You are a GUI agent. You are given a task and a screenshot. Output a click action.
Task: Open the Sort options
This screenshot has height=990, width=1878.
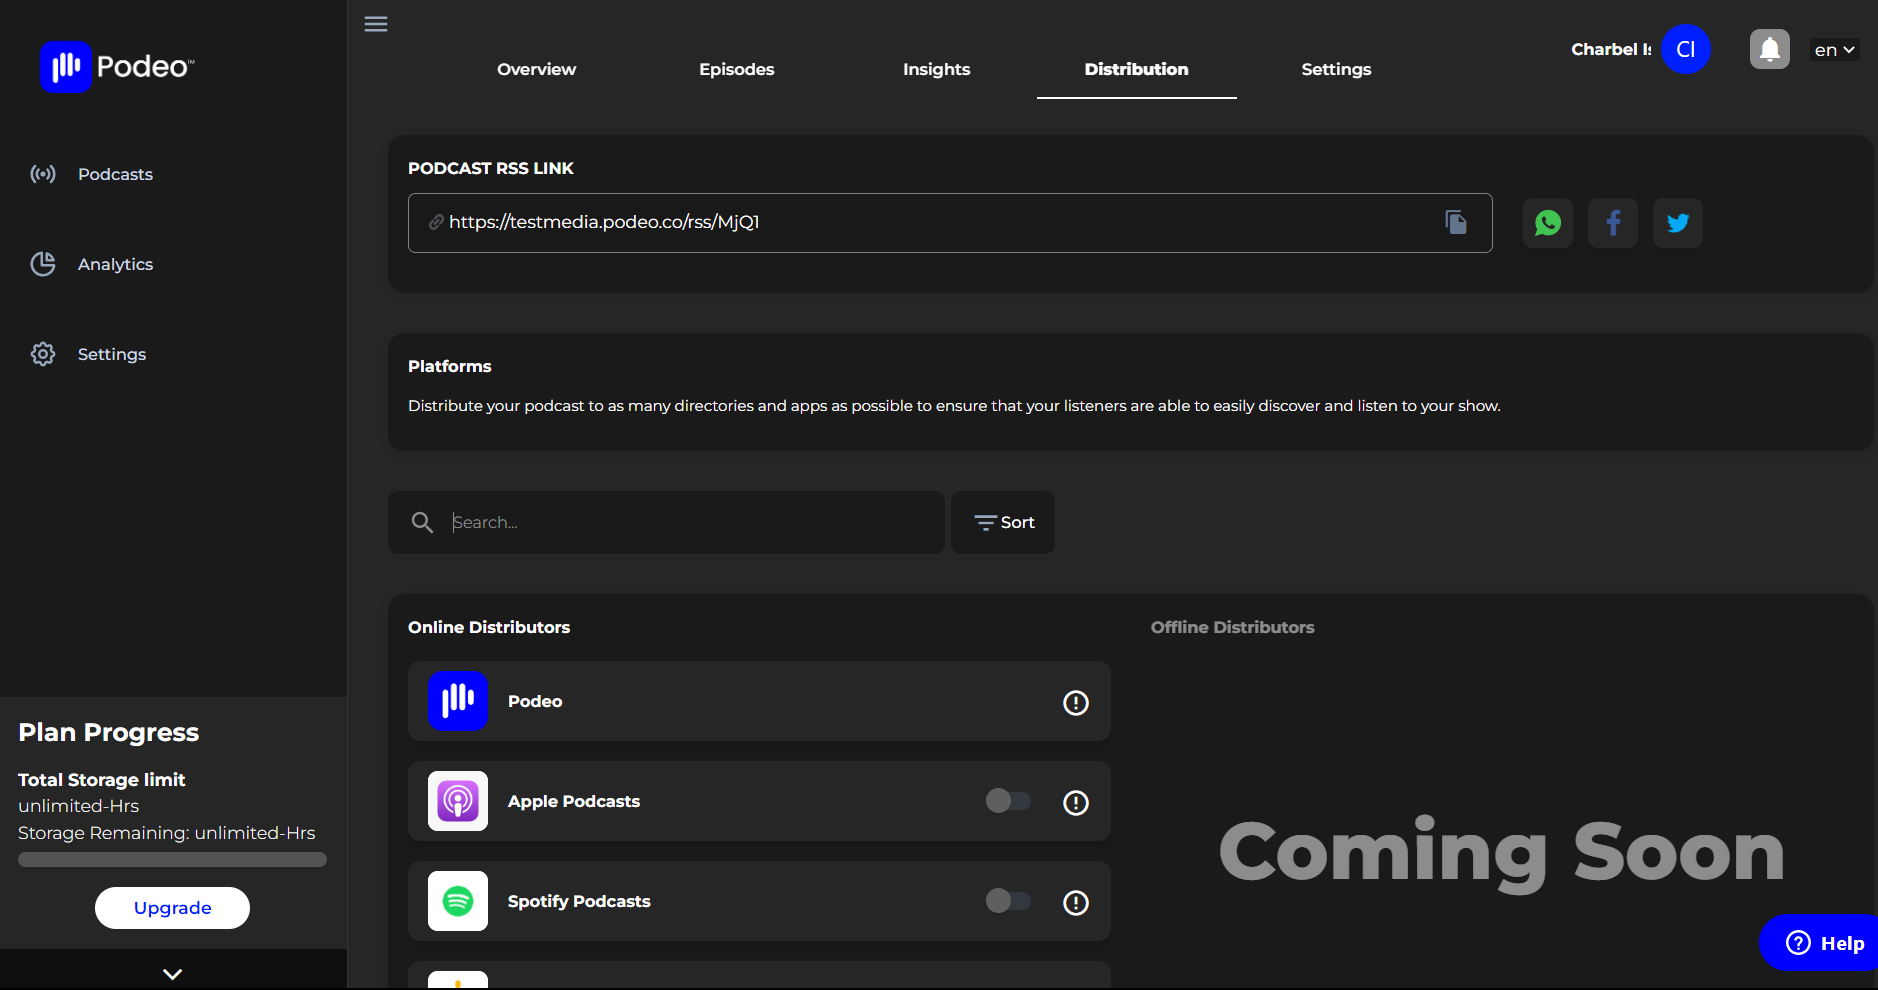(1003, 522)
